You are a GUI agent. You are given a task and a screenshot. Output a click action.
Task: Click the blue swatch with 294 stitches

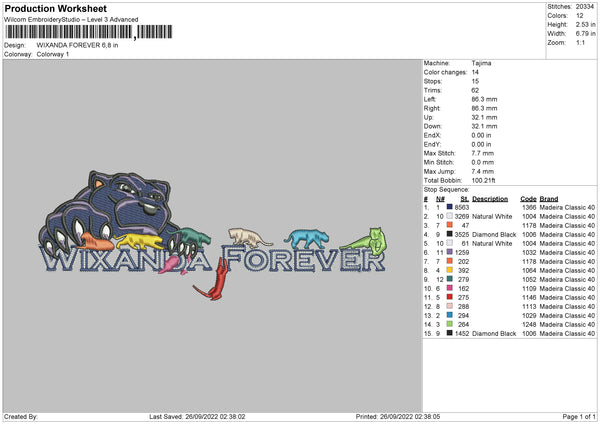[x=449, y=315]
